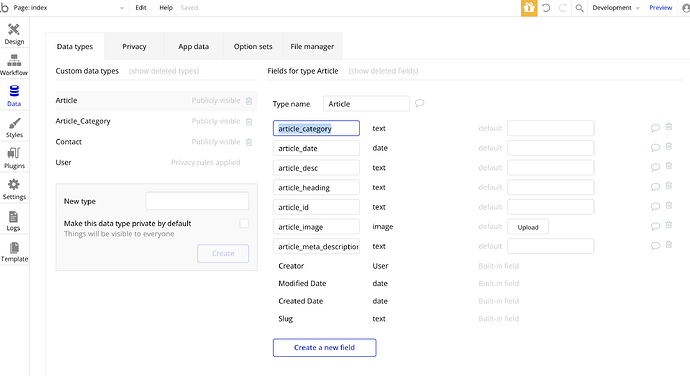Image resolution: width=690 pixels, height=376 pixels.
Task: Switch to the File manager tab
Action: tap(312, 46)
